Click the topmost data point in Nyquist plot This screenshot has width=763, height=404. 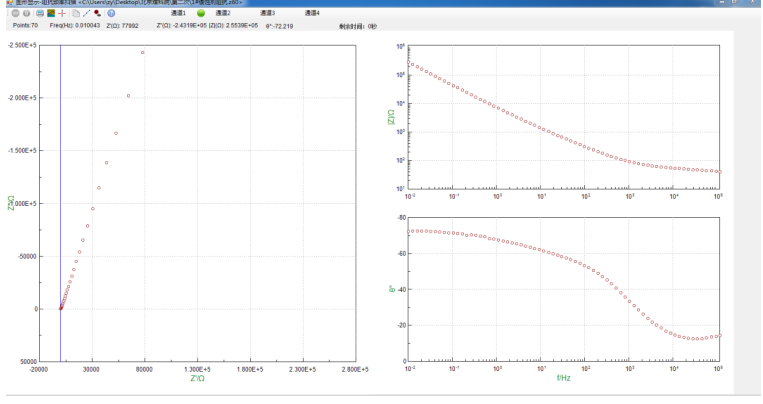pyautogui.click(x=142, y=52)
